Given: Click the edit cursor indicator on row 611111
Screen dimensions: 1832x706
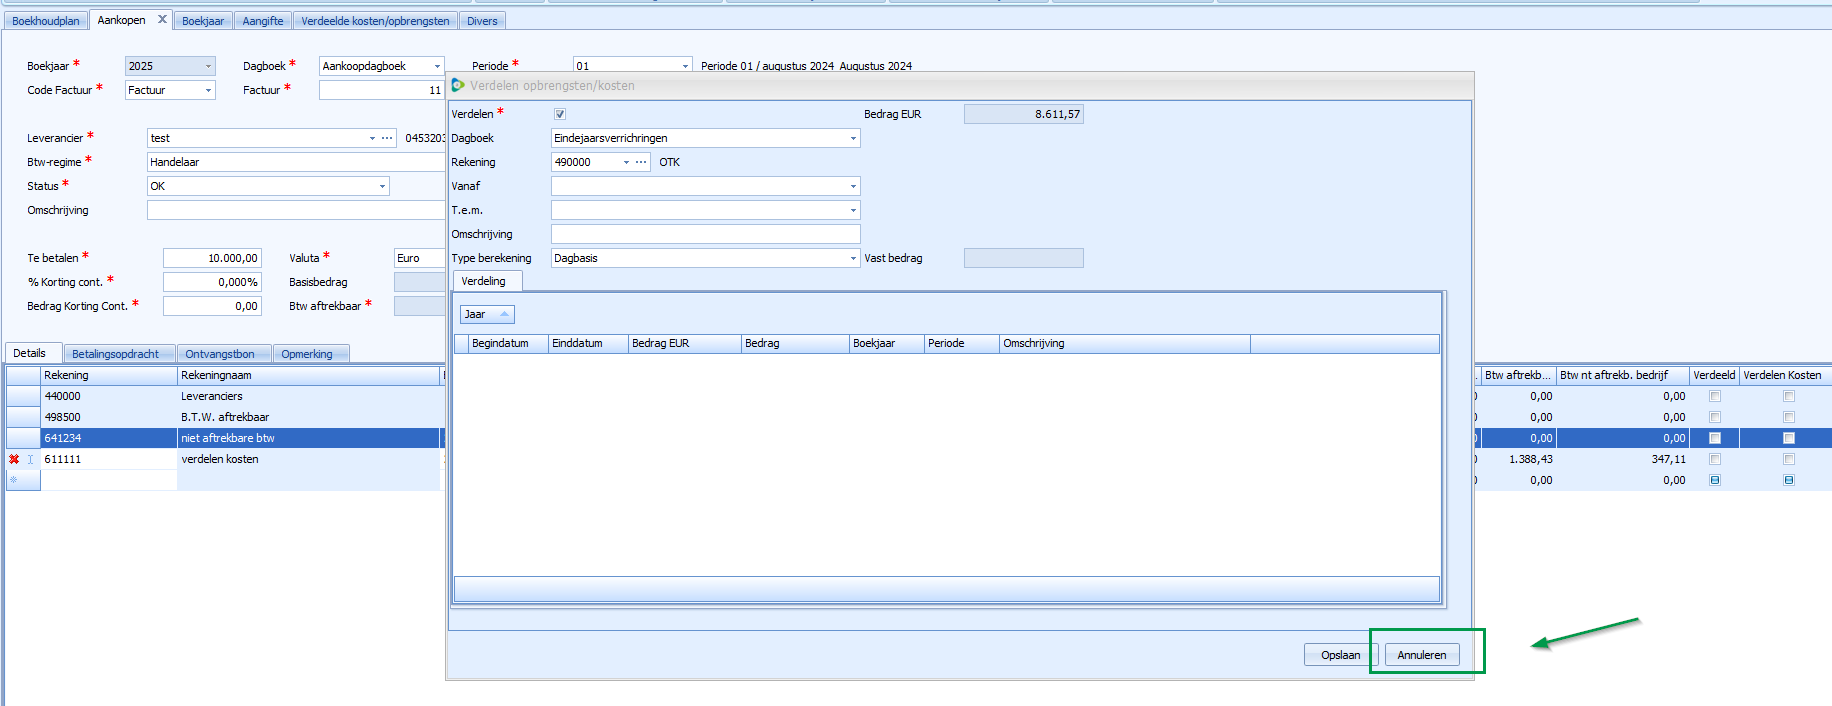Looking at the screenshot, I should [30, 459].
